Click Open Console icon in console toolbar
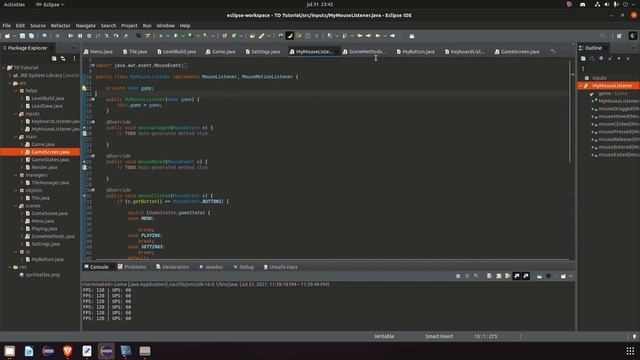The width and height of the screenshot is (640, 360). pos(563,276)
